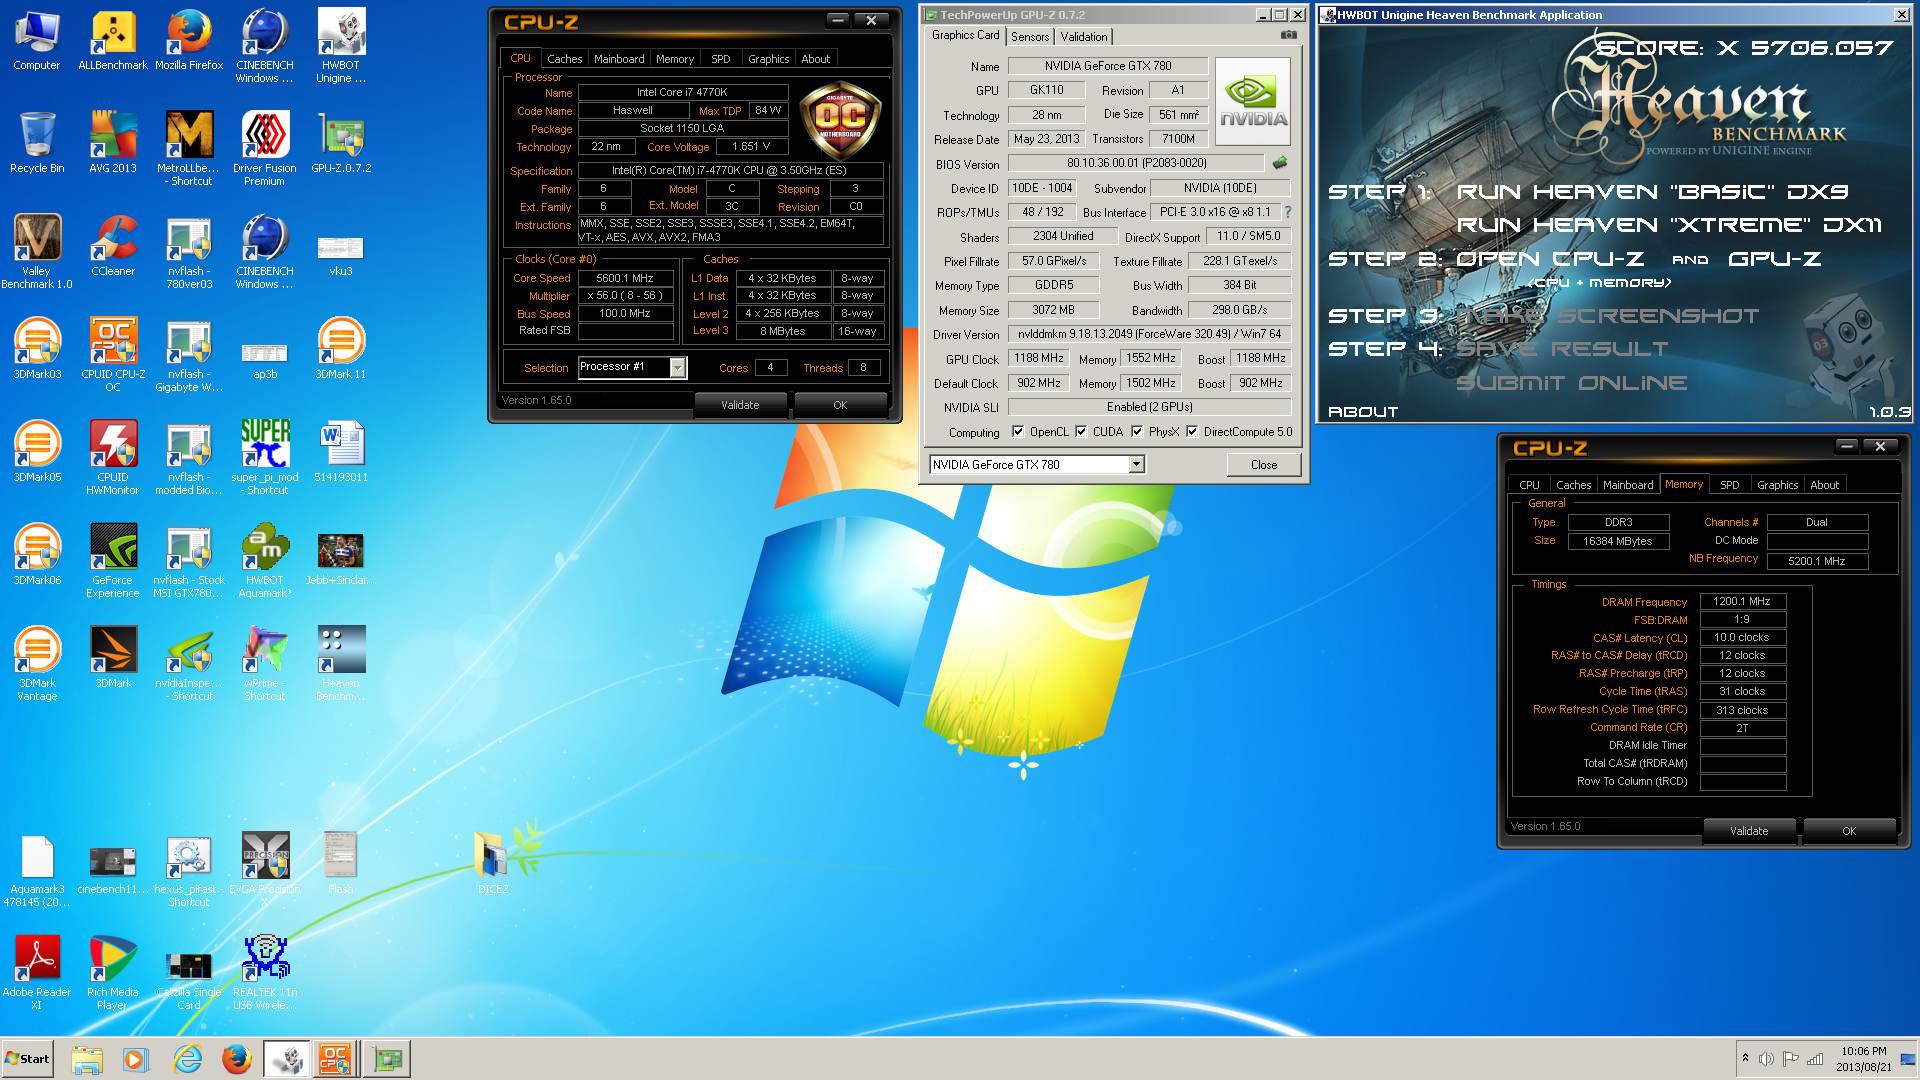Open SPD tab in top CPU-Z window
1920x1080 pixels.
[721, 59]
